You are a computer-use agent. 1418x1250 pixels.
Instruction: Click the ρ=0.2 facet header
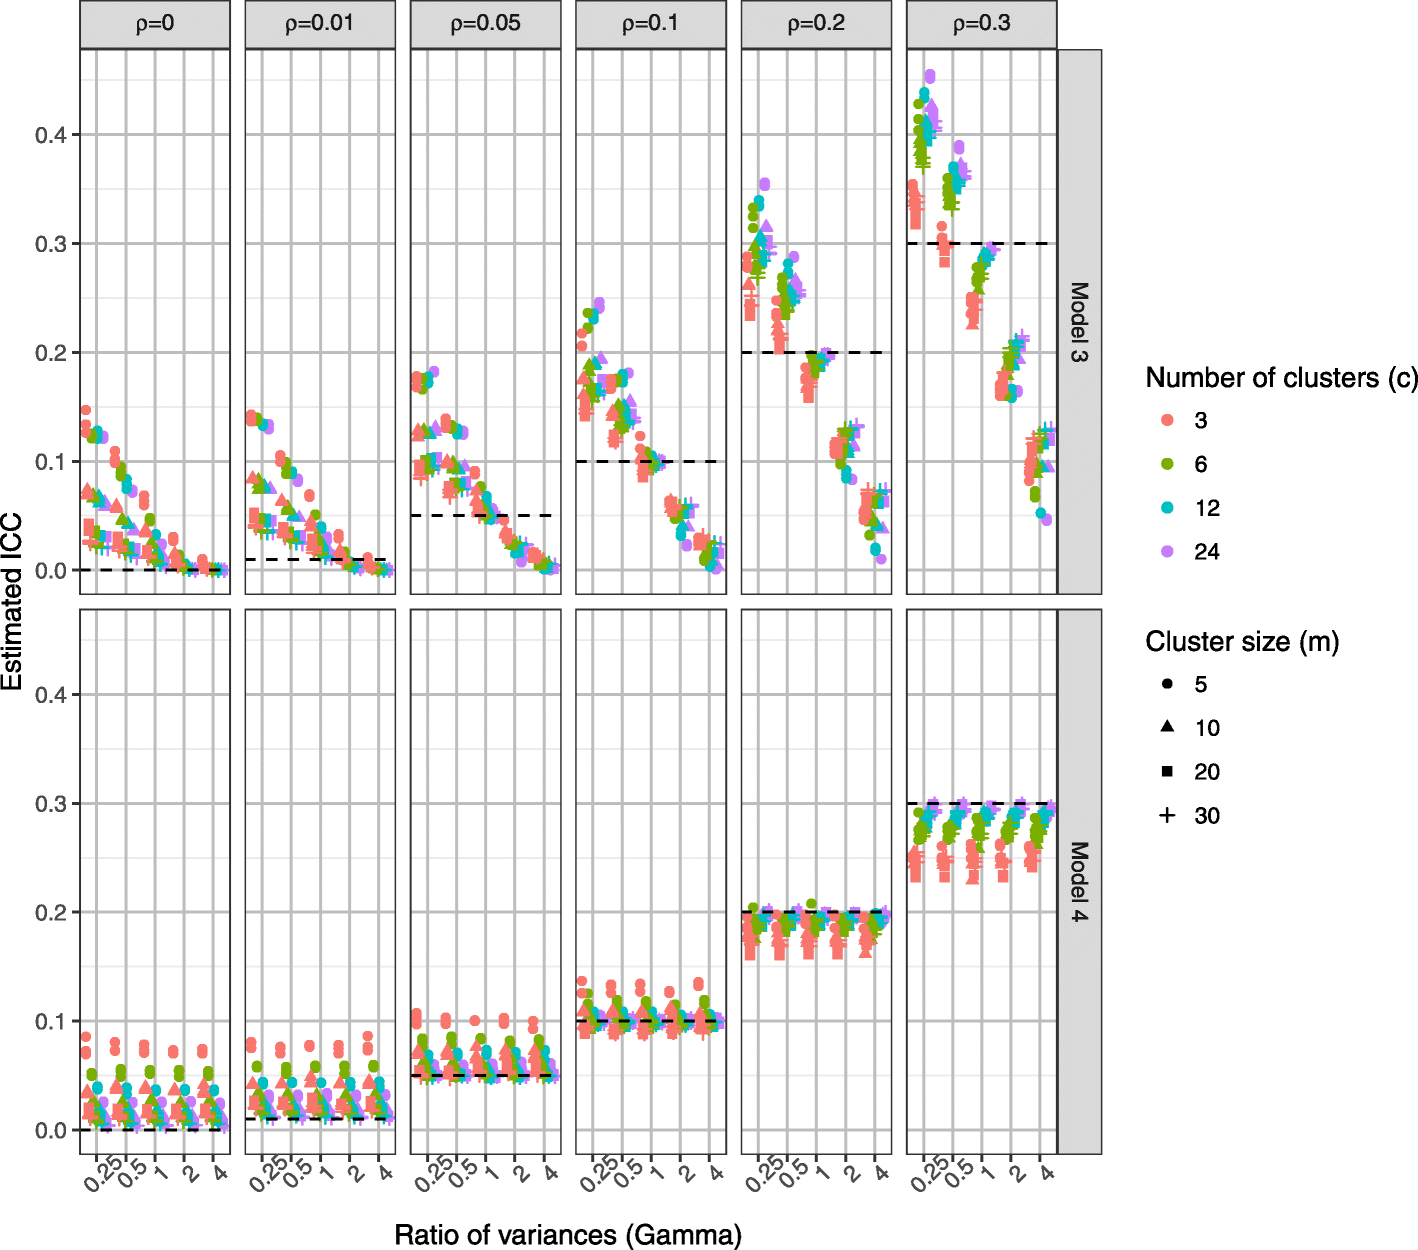(816, 24)
